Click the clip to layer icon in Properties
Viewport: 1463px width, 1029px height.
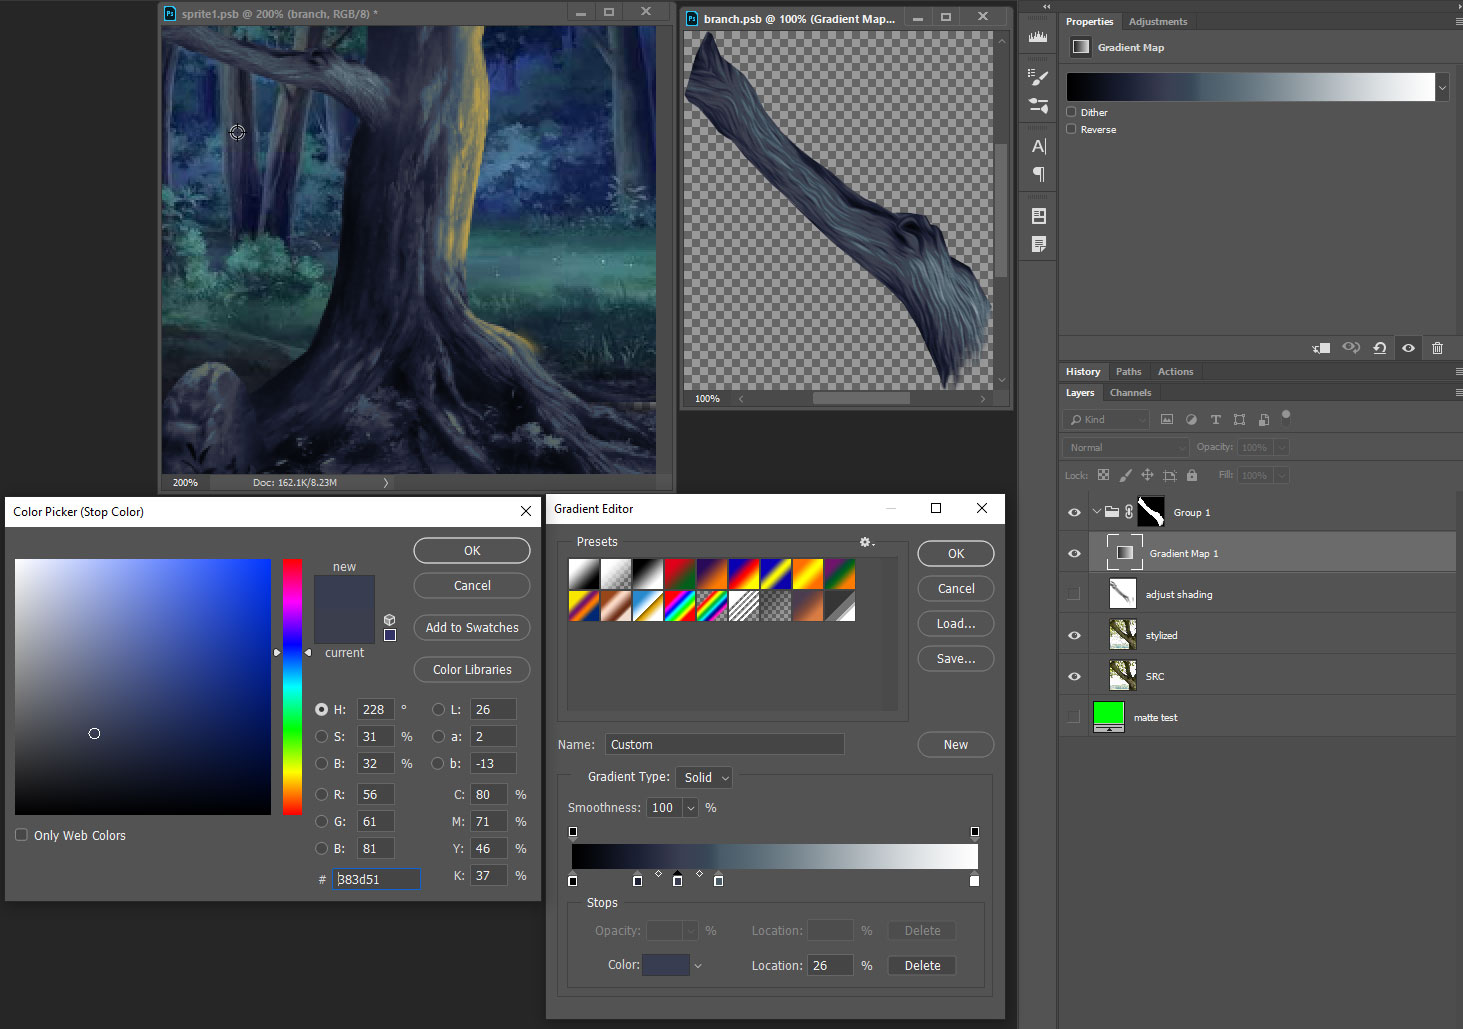[x=1321, y=348]
